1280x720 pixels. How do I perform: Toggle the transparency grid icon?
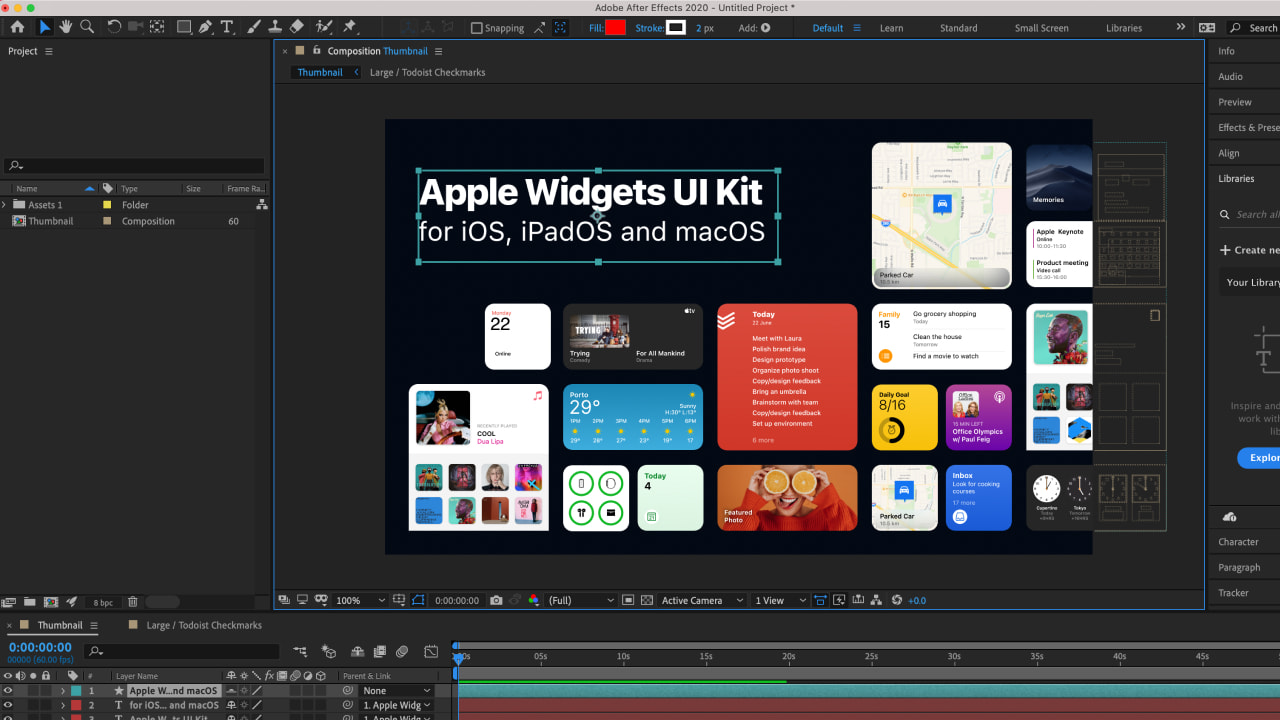pyautogui.click(x=648, y=600)
